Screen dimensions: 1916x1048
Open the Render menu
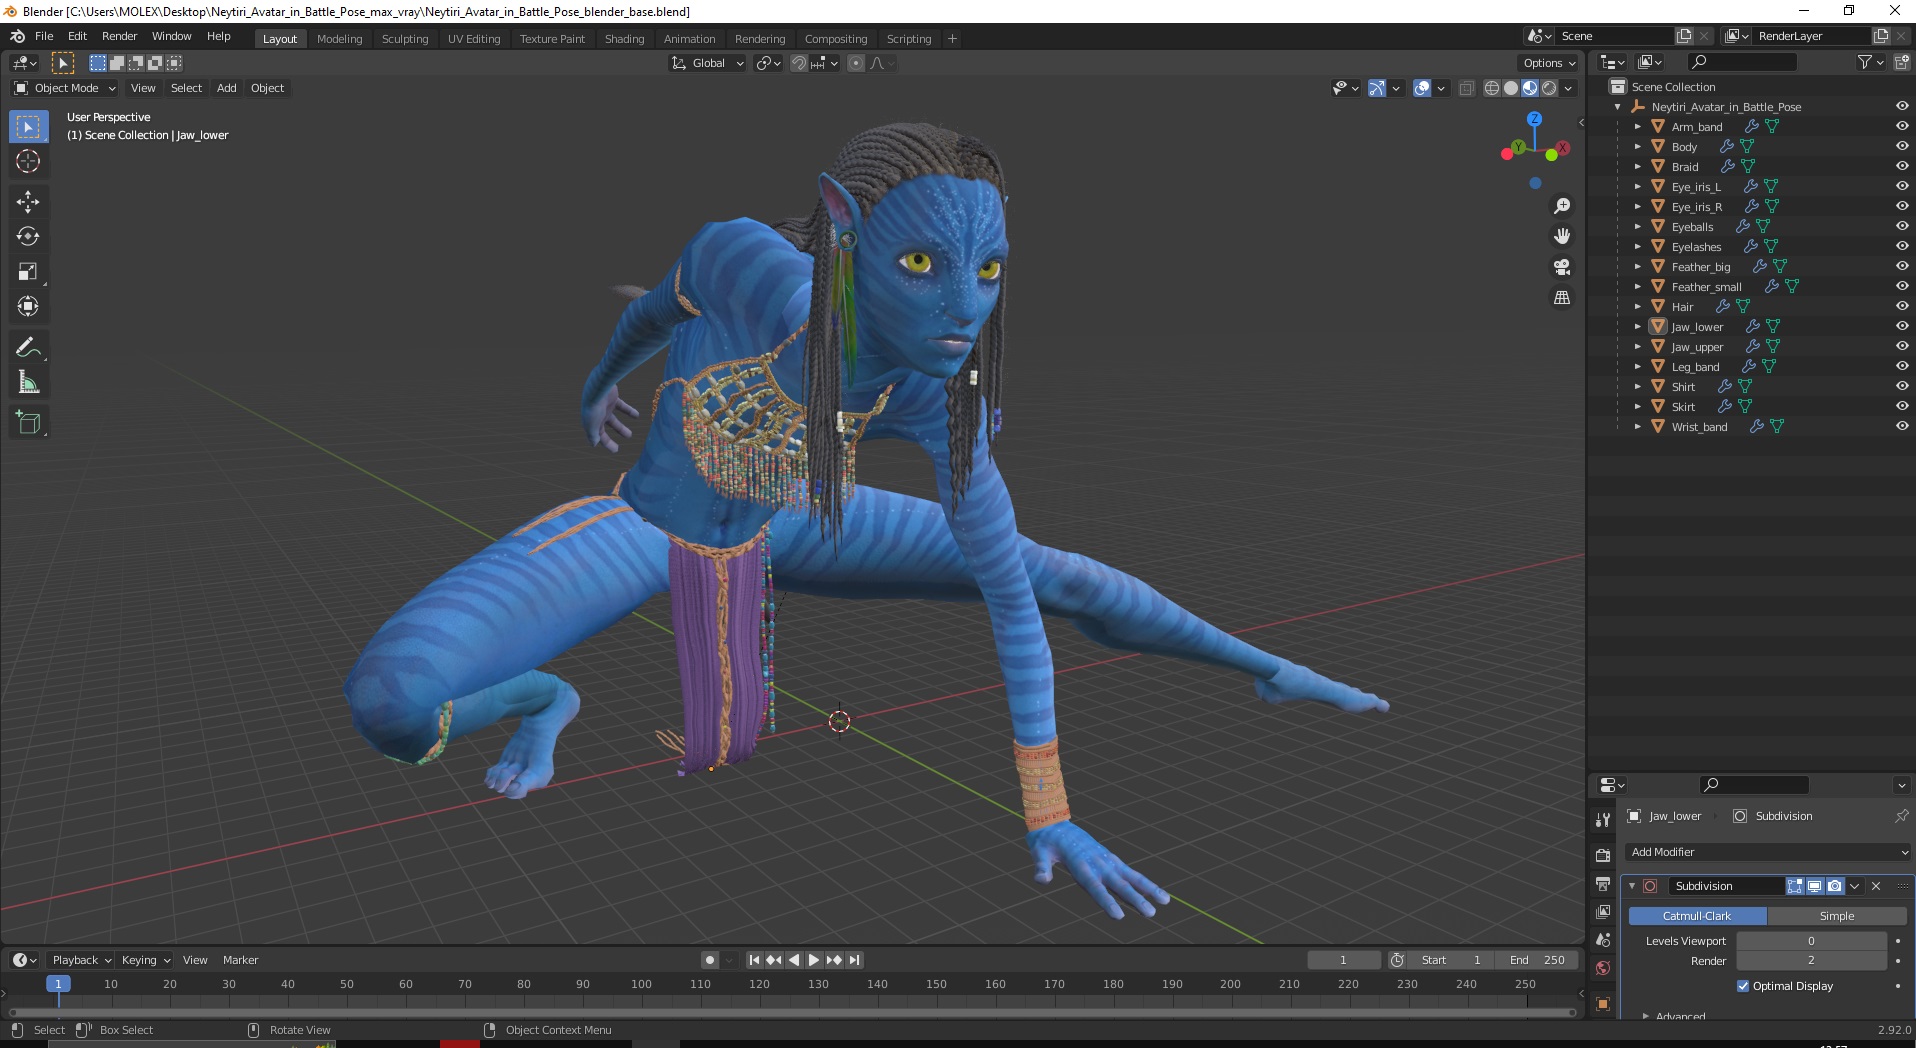point(119,36)
